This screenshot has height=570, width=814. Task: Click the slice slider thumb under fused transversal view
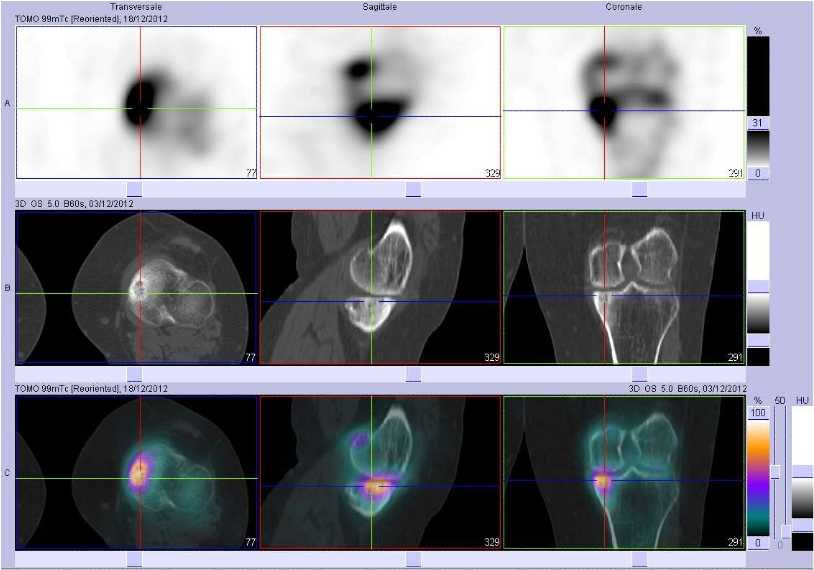[134, 559]
